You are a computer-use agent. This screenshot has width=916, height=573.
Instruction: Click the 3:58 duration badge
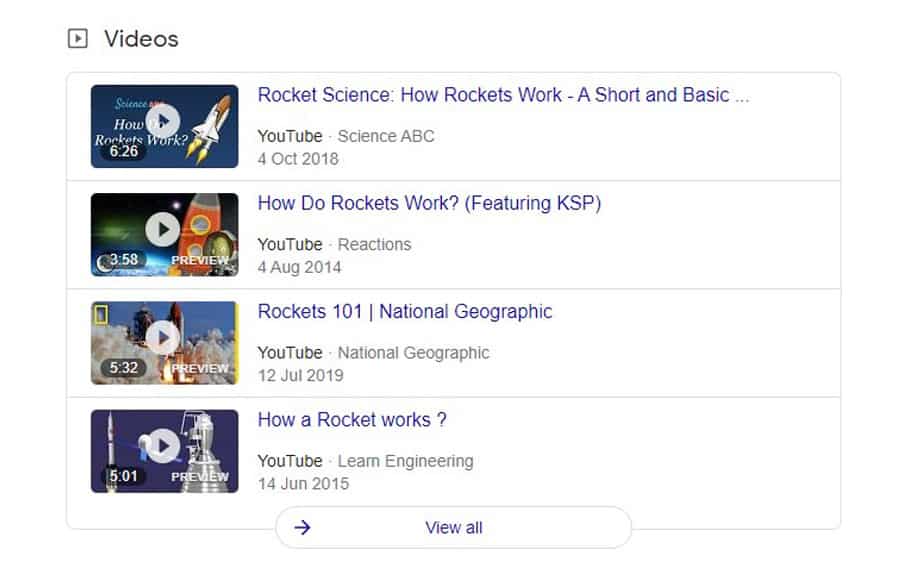(x=124, y=259)
